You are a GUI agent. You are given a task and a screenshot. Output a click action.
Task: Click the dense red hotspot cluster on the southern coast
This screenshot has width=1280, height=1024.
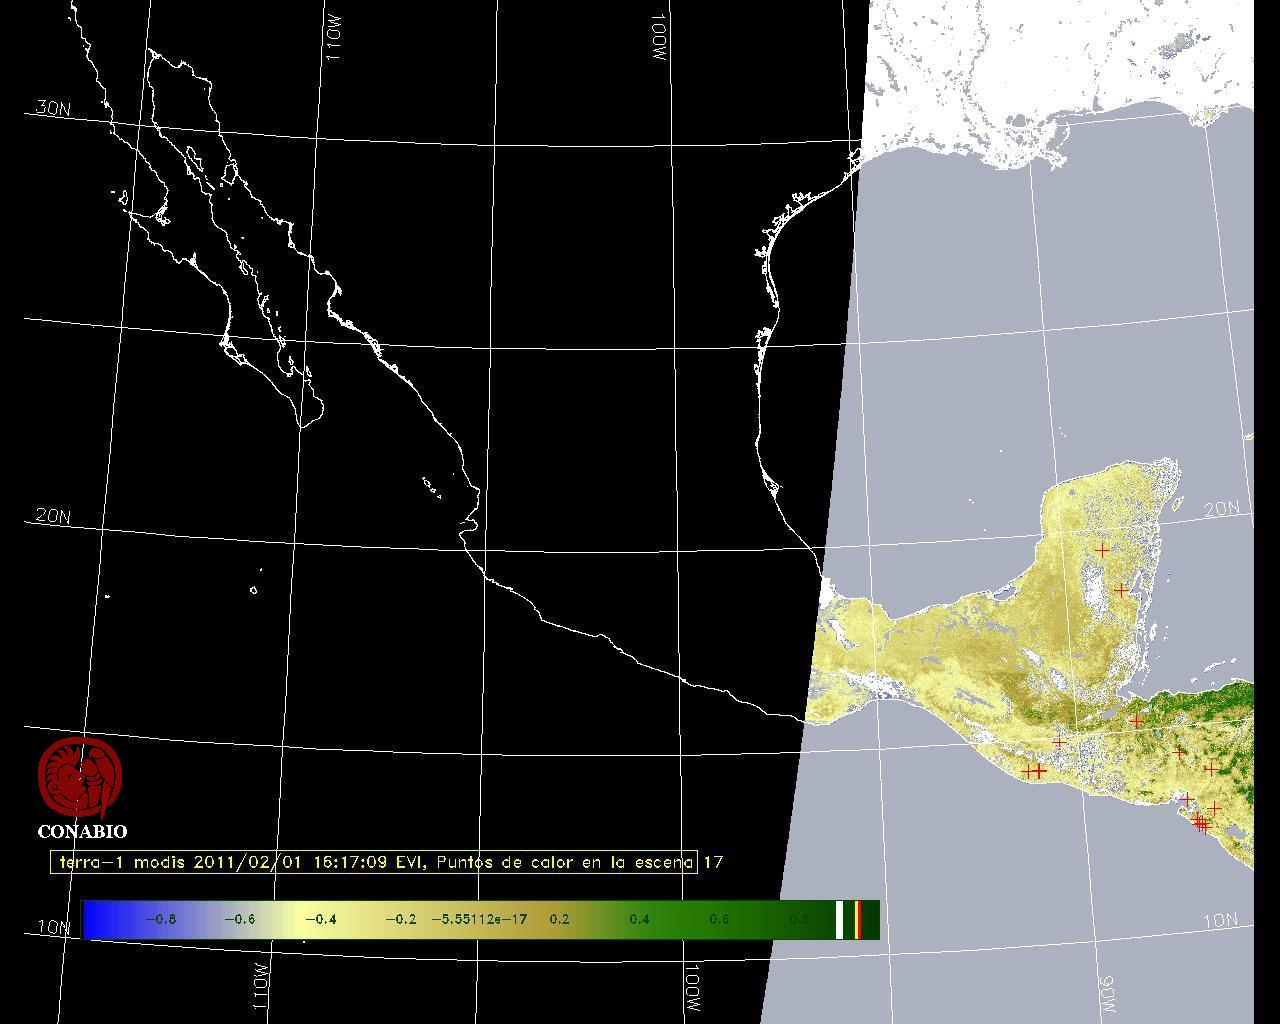point(1201,824)
